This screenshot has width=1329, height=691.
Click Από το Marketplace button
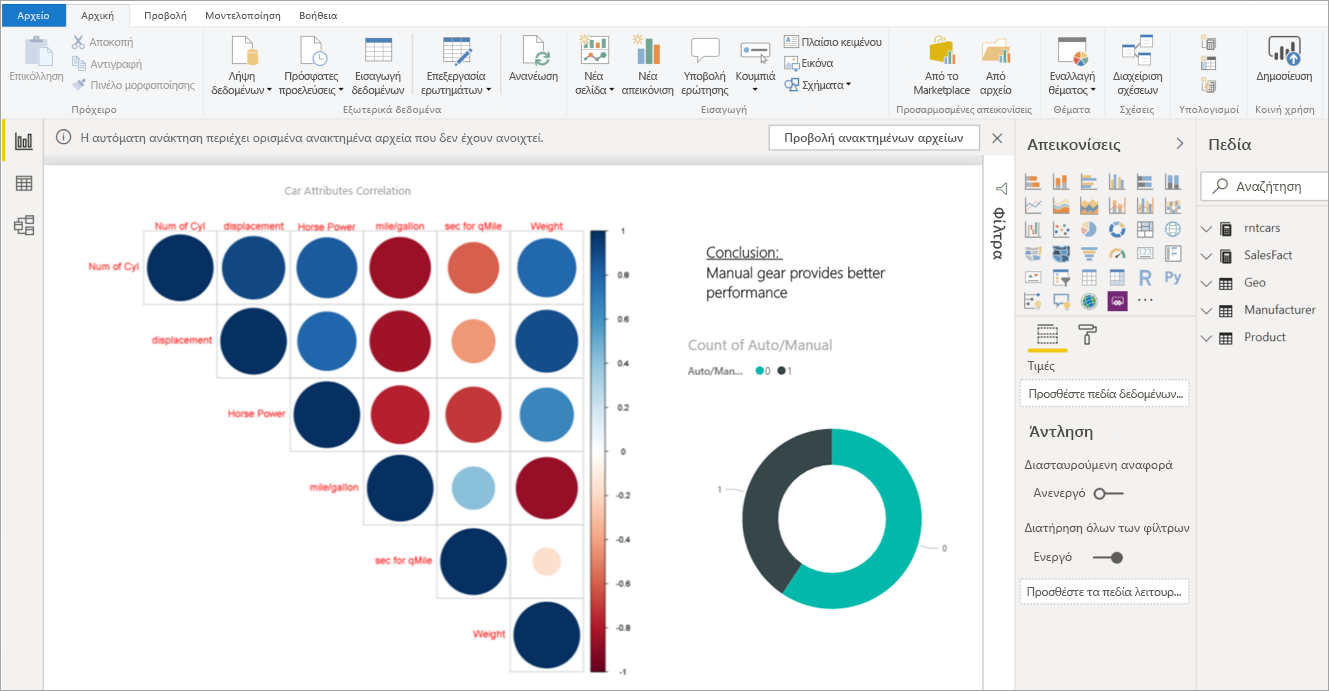pos(941,66)
